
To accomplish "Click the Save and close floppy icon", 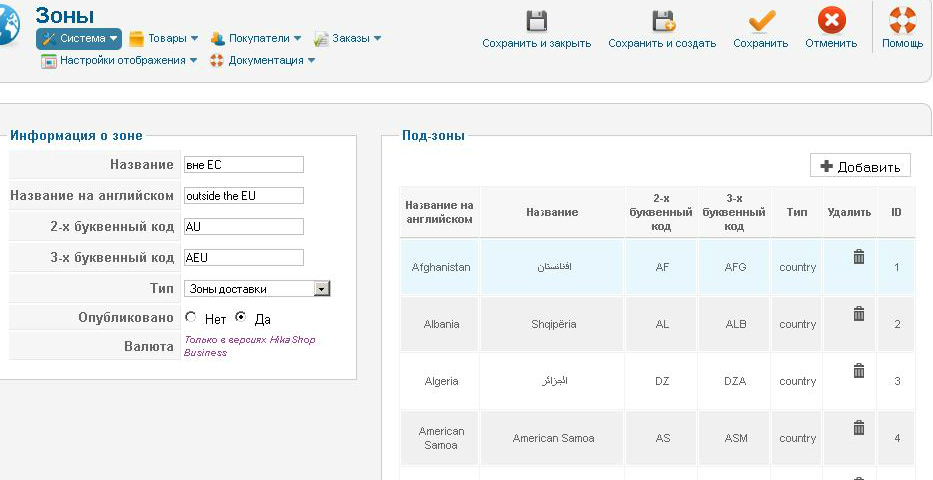I will coord(537,20).
